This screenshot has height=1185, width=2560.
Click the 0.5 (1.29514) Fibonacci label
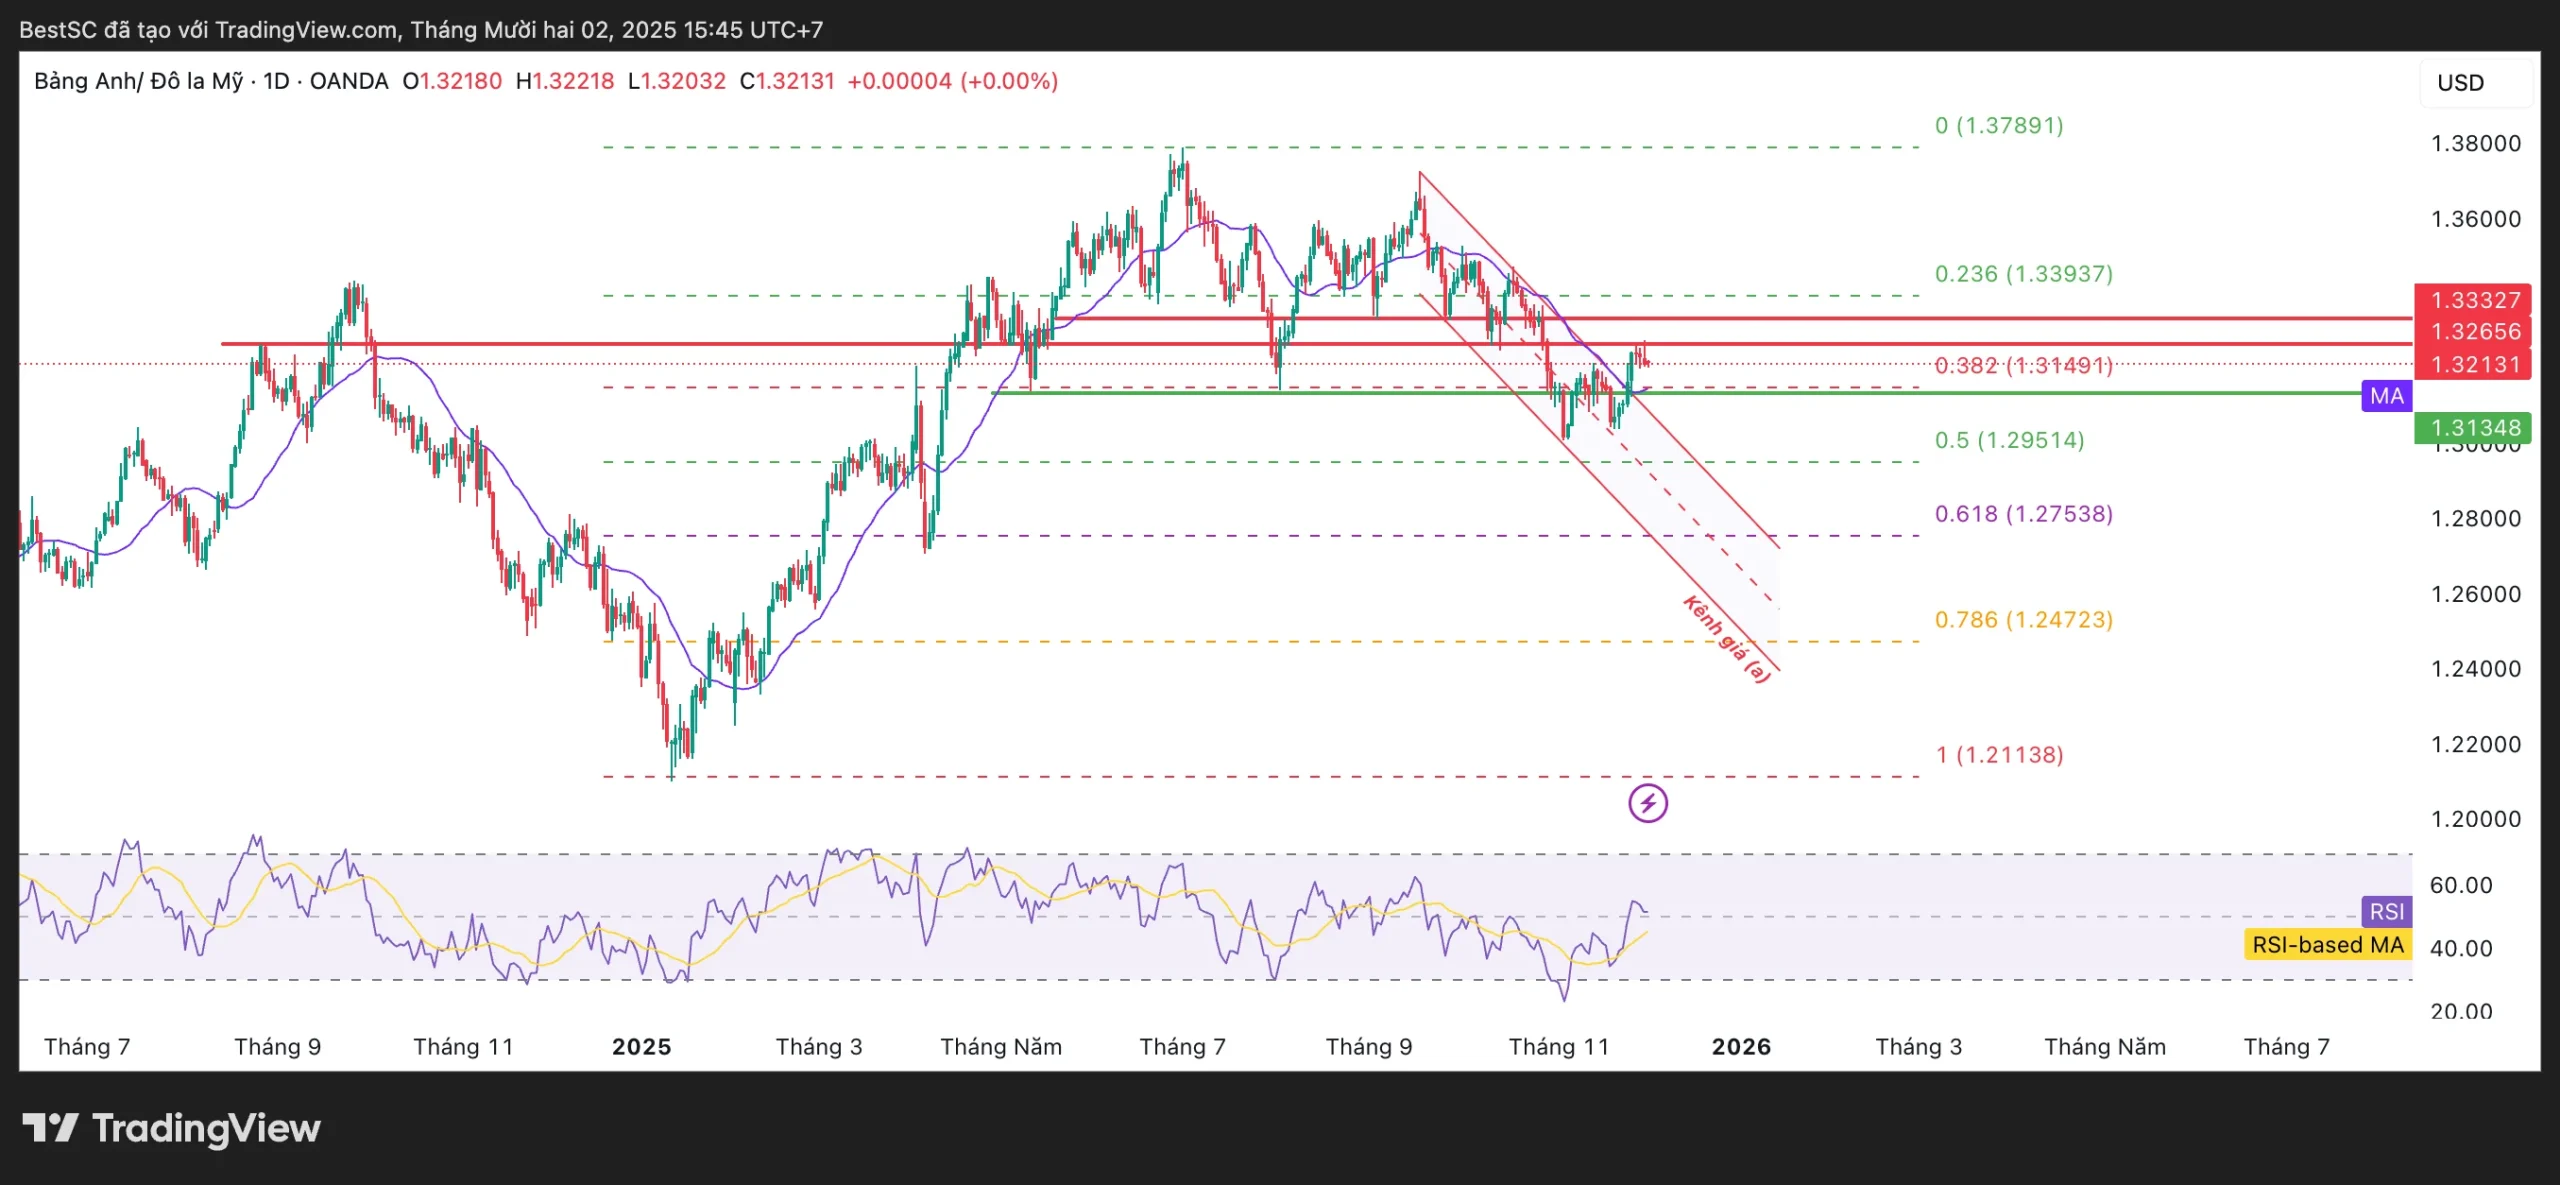(2009, 440)
